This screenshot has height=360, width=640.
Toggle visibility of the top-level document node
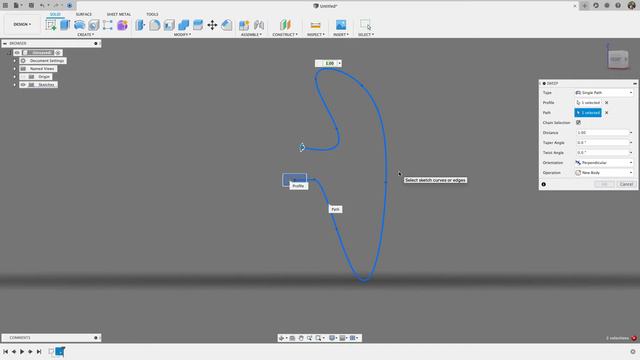(17, 53)
